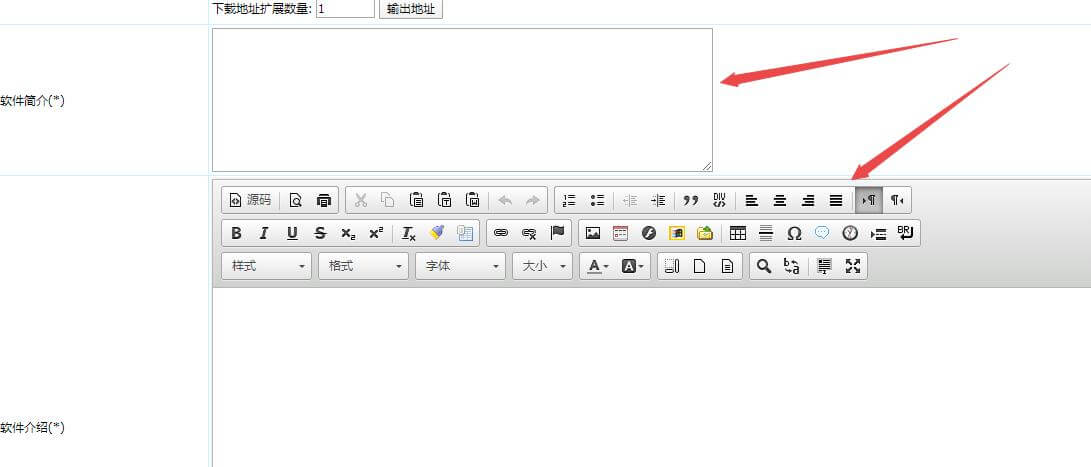This screenshot has height=467, width=1091.
Task: Create a DIV container
Action: pos(719,200)
